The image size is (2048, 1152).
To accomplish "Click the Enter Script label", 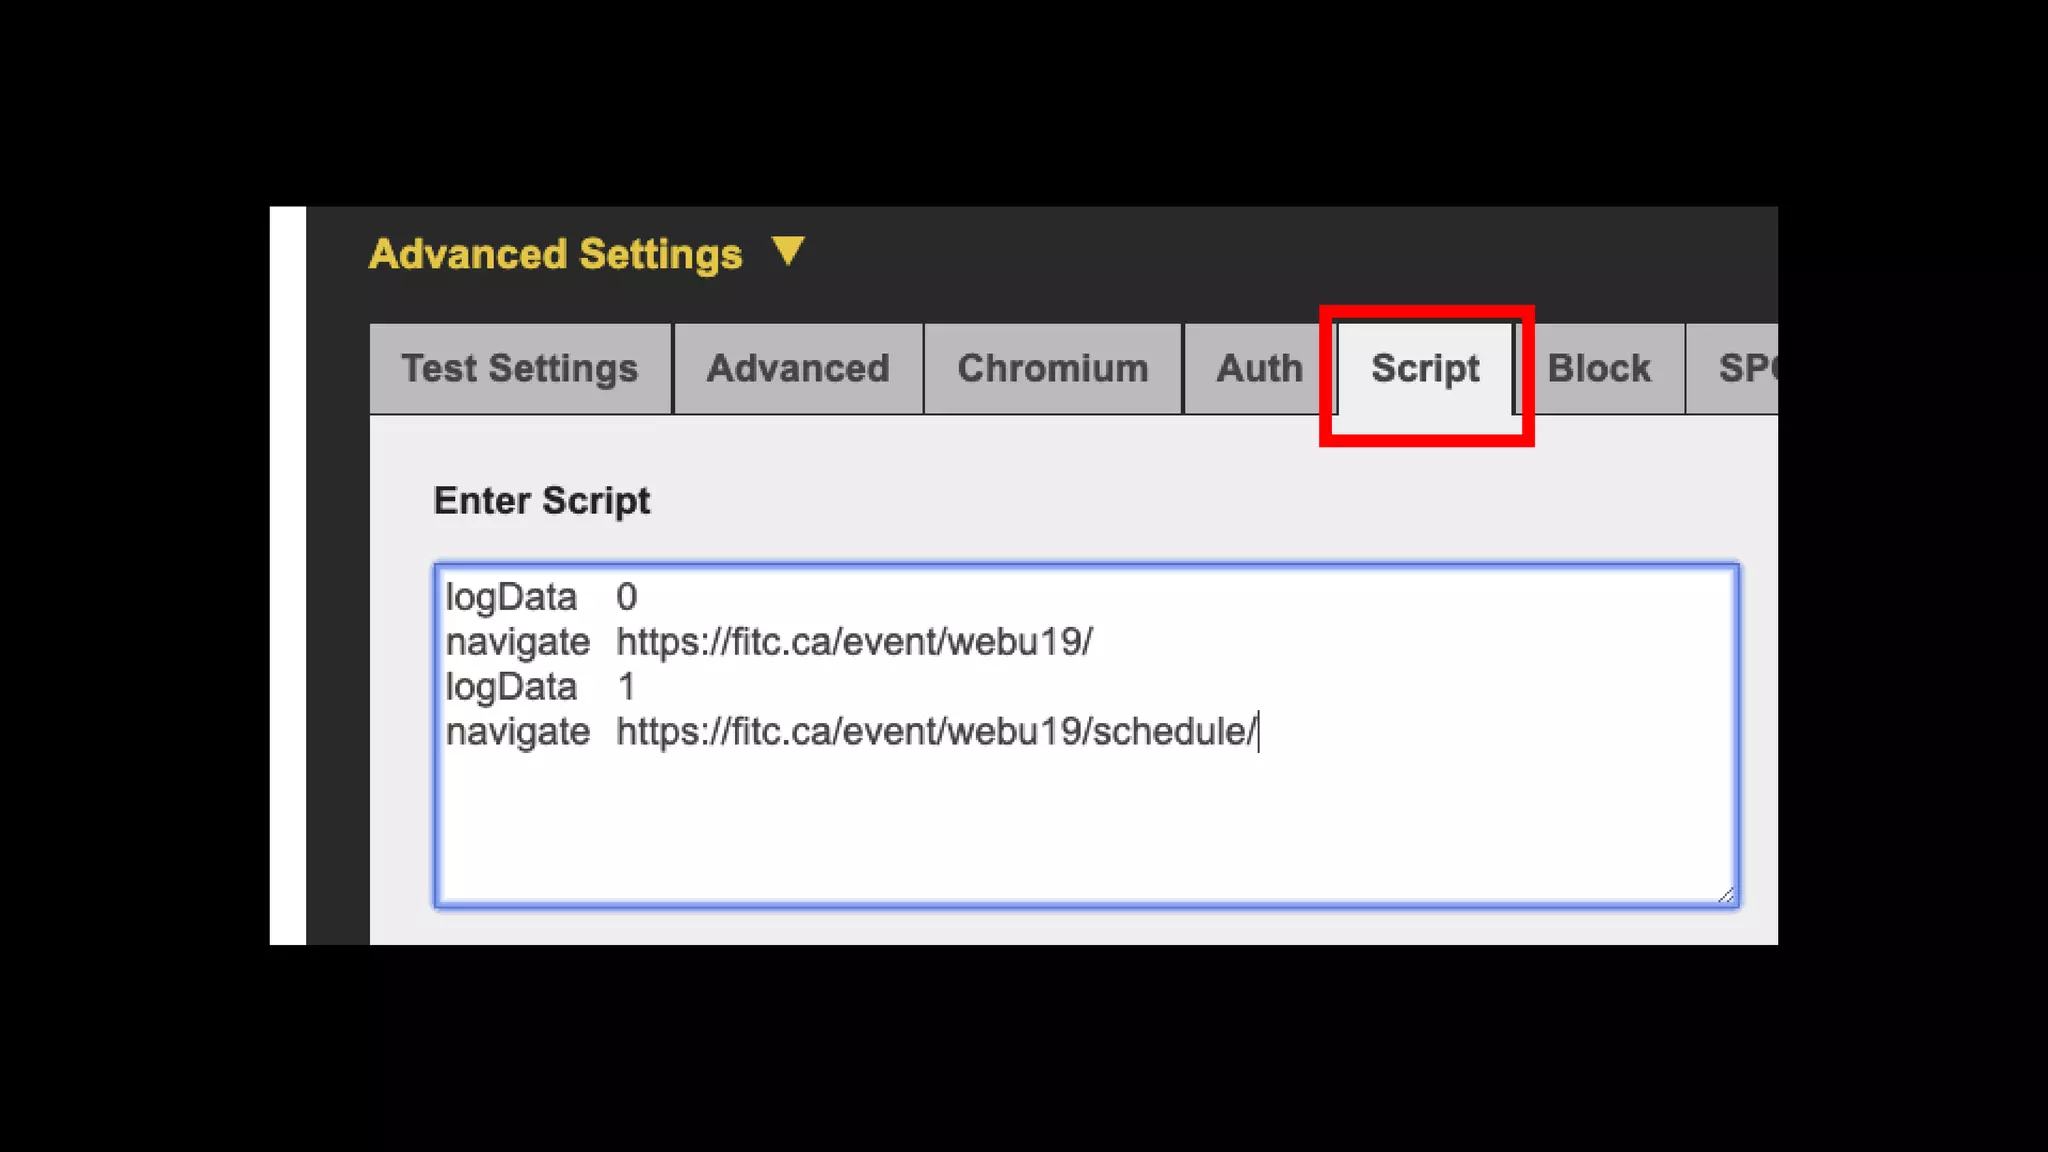I will (541, 500).
